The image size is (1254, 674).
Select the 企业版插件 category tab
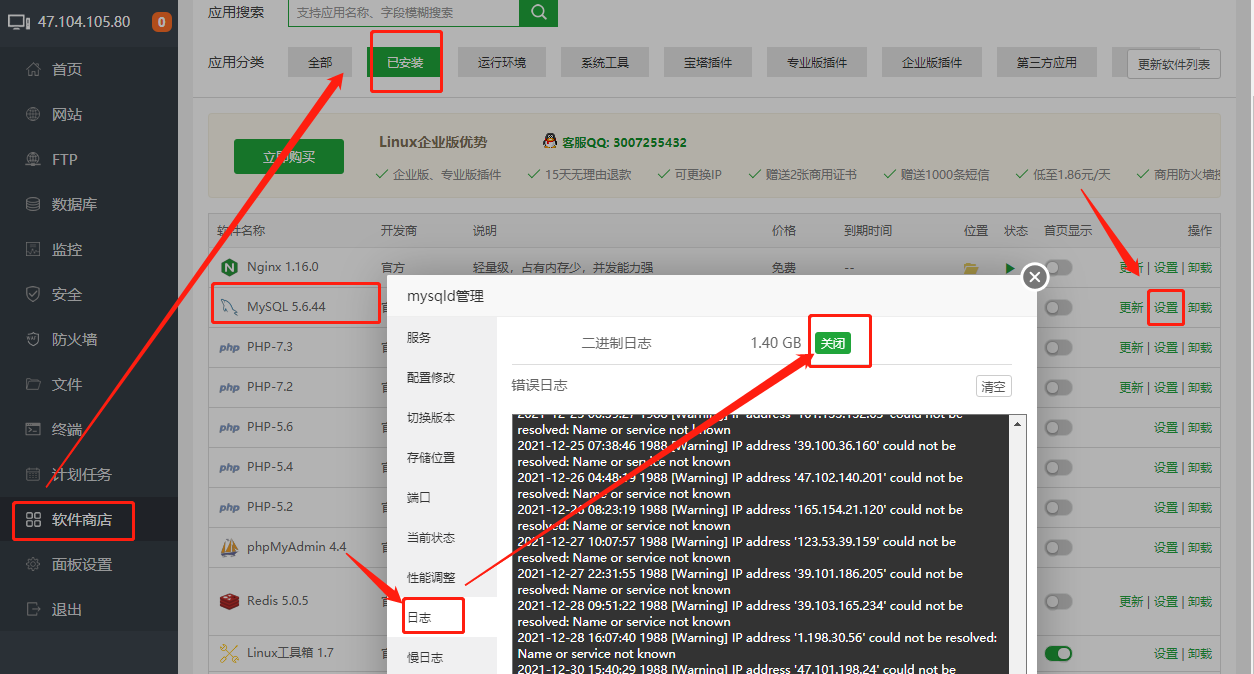932,62
